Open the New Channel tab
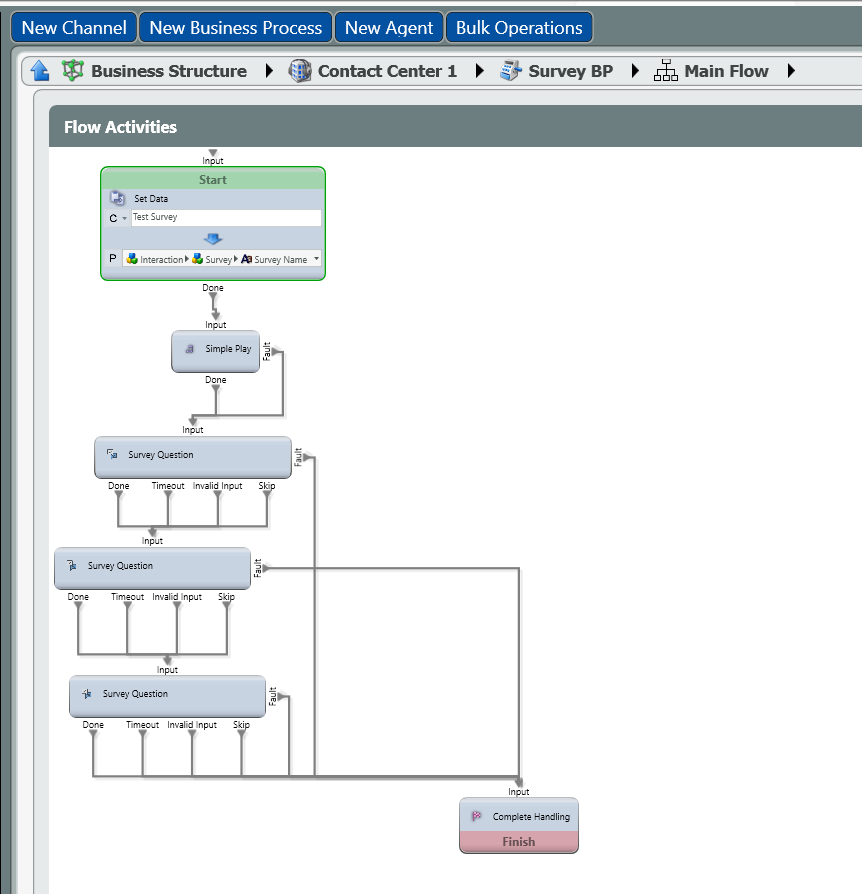 click(74, 28)
